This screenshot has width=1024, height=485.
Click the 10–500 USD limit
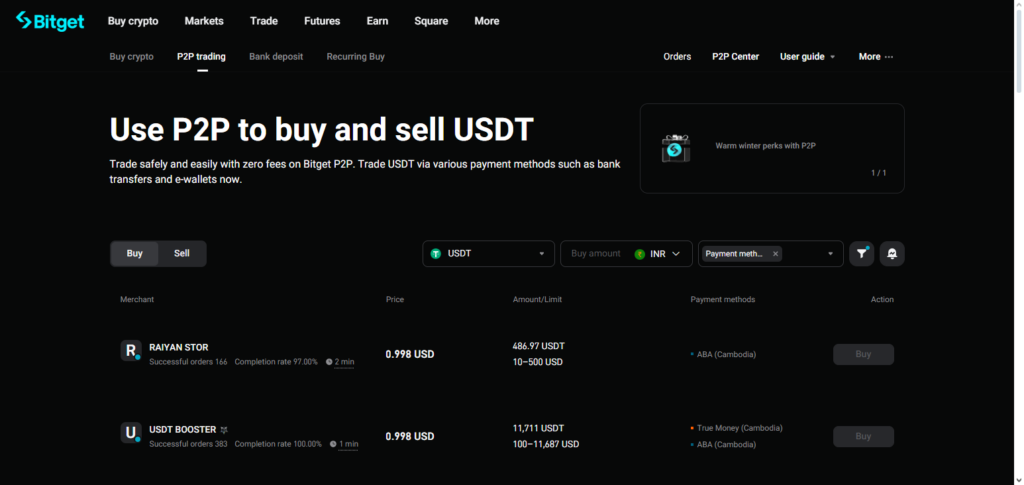tap(537, 362)
